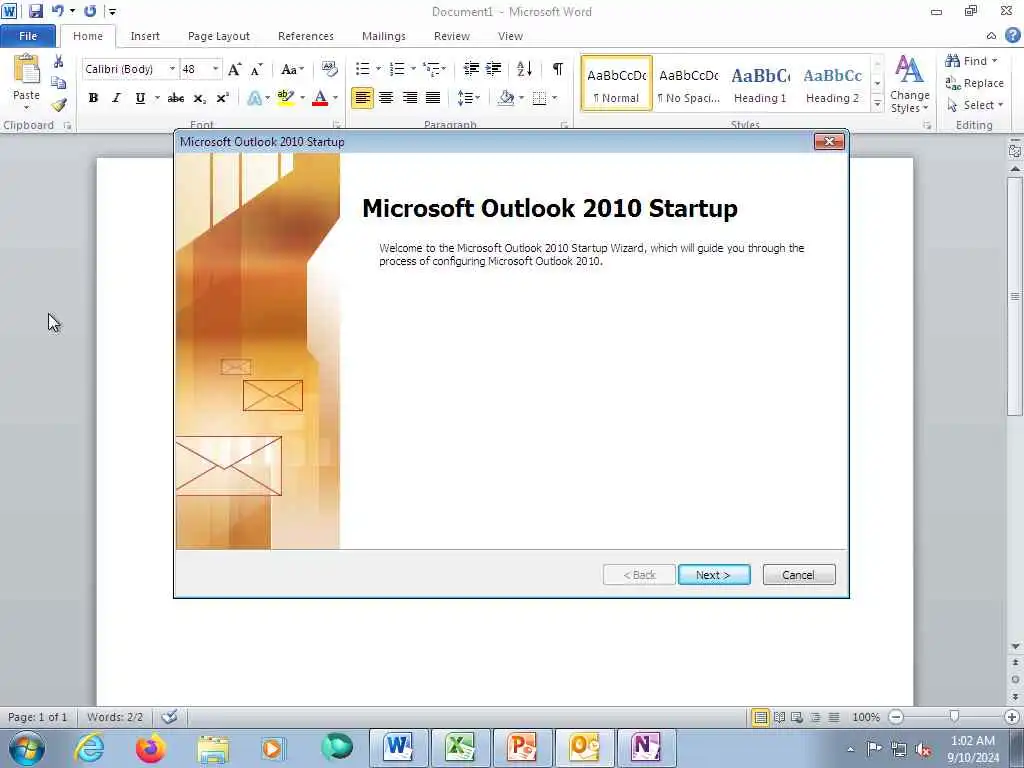Open the highlight color dropdown arrow
Image resolution: width=1024 pixels, height=768 pixels.
(x=302, y=98)
